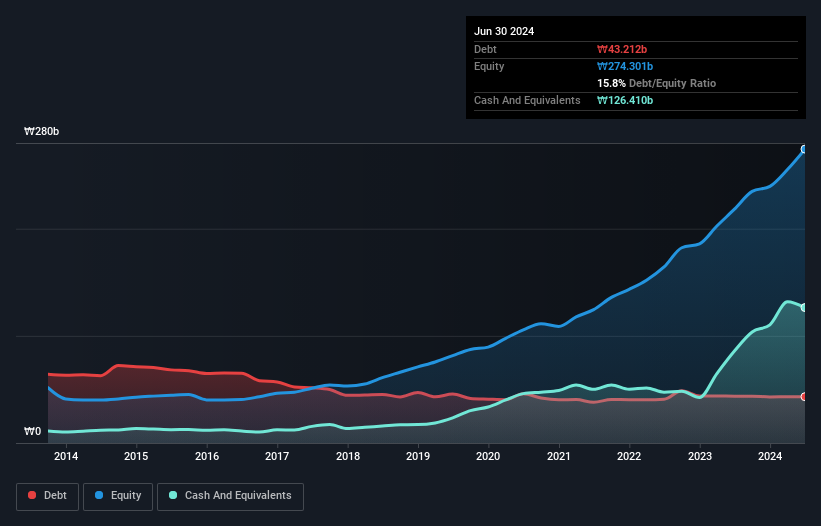Viewport: 821px width, 526px height.
Task: Click the ₩126.410b cash value
Action: (x=625, y=100)
